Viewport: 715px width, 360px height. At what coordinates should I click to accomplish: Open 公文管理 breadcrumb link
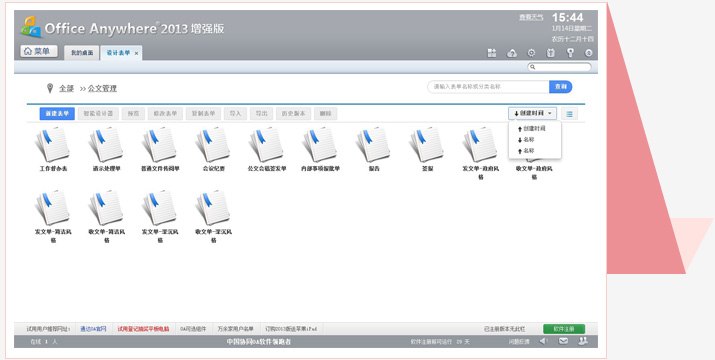coord(102,88)
